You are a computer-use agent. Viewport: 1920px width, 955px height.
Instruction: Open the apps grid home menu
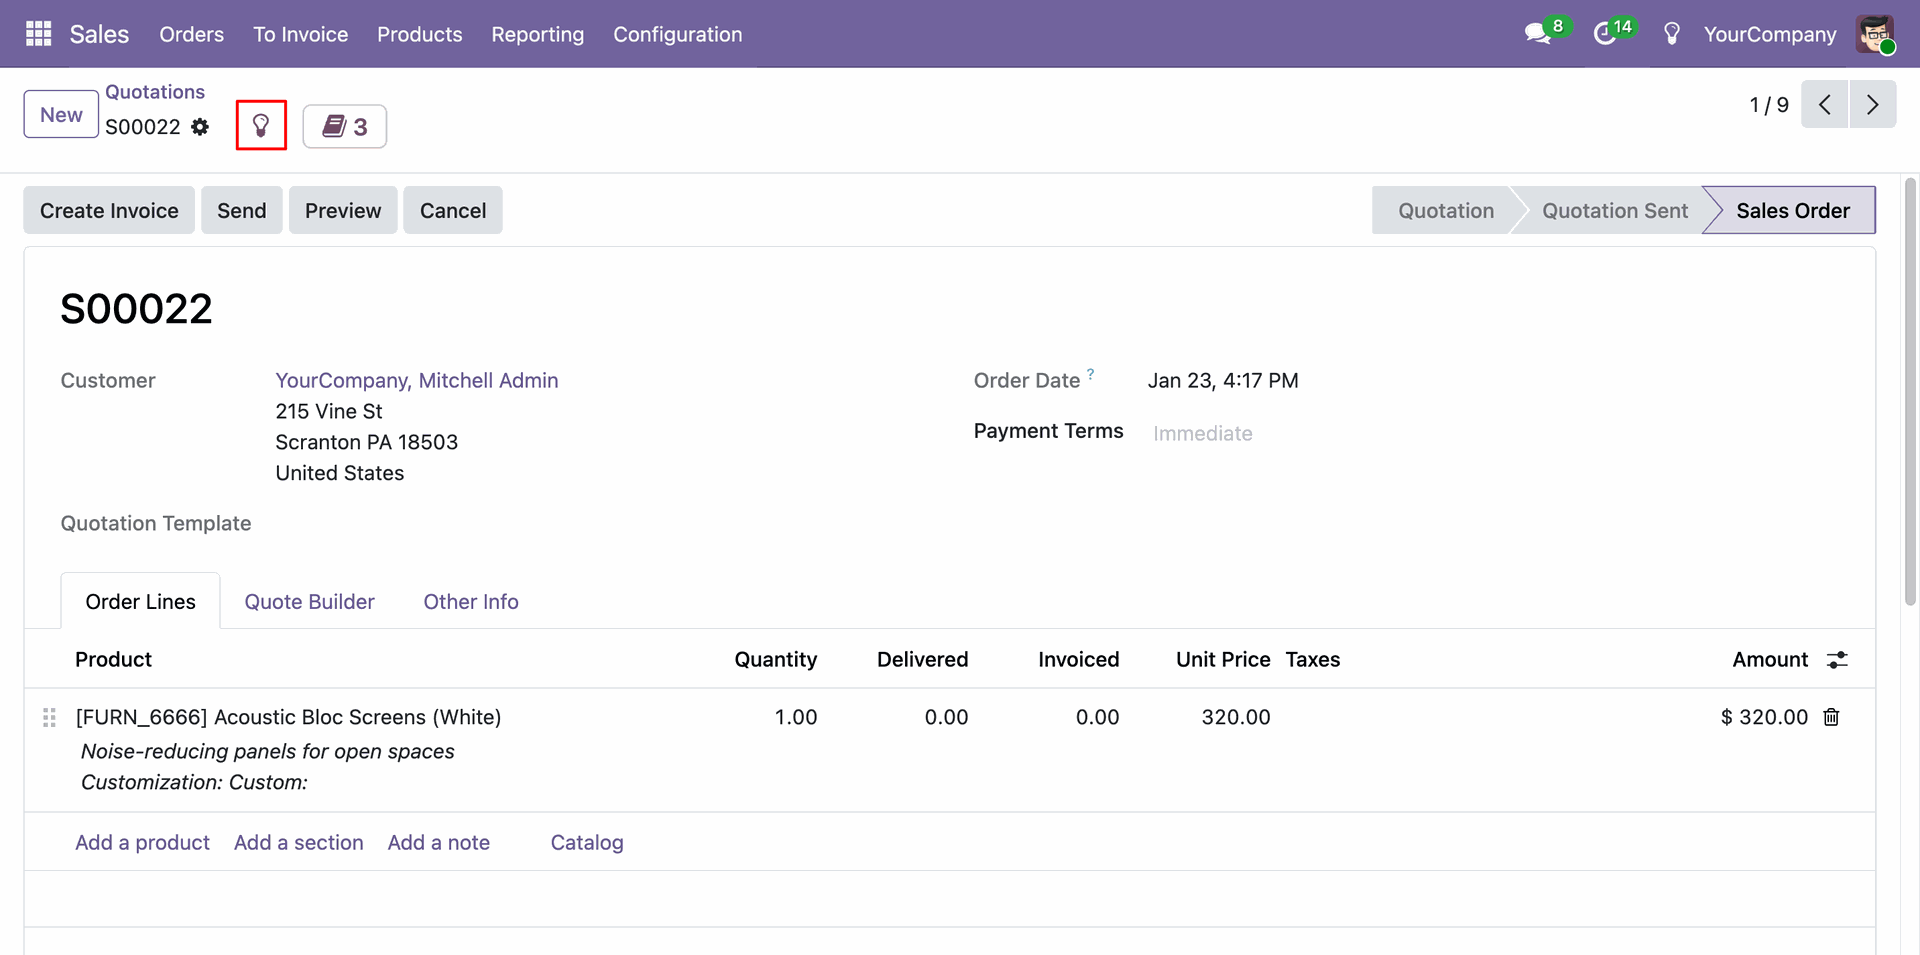pos(38,34)
